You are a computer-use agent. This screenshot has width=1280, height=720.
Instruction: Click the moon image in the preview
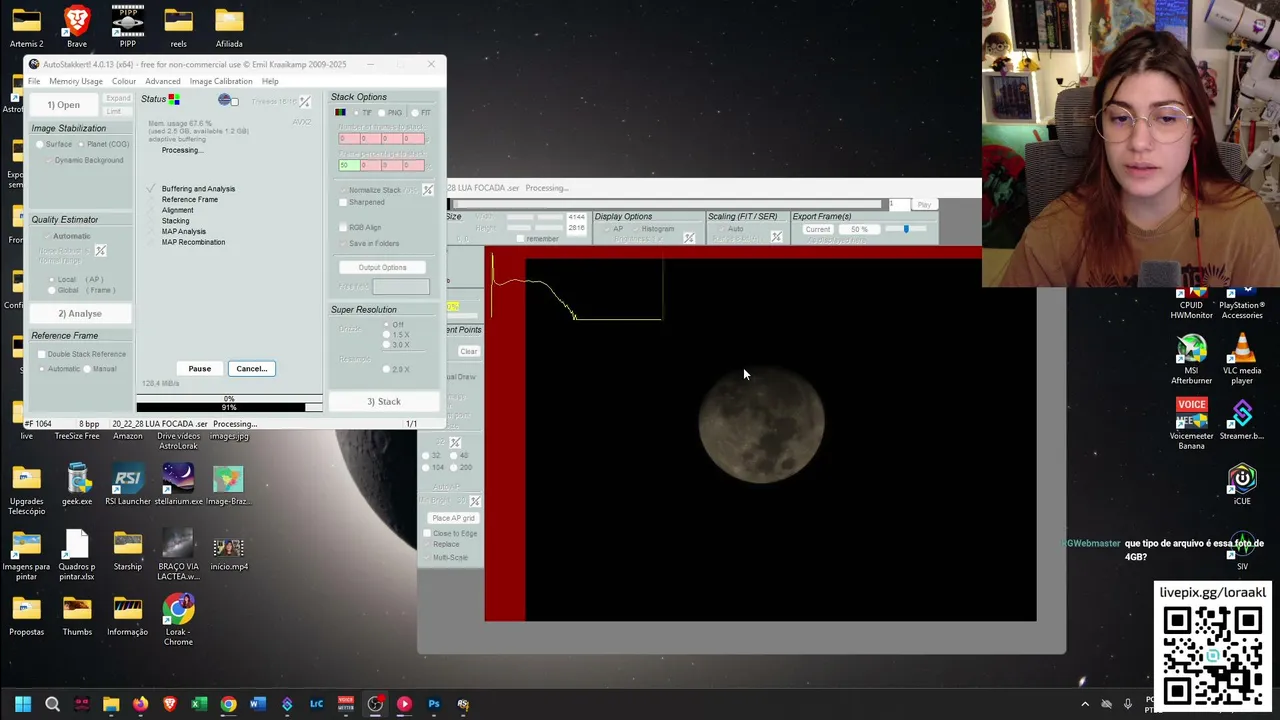coord(761,425)
